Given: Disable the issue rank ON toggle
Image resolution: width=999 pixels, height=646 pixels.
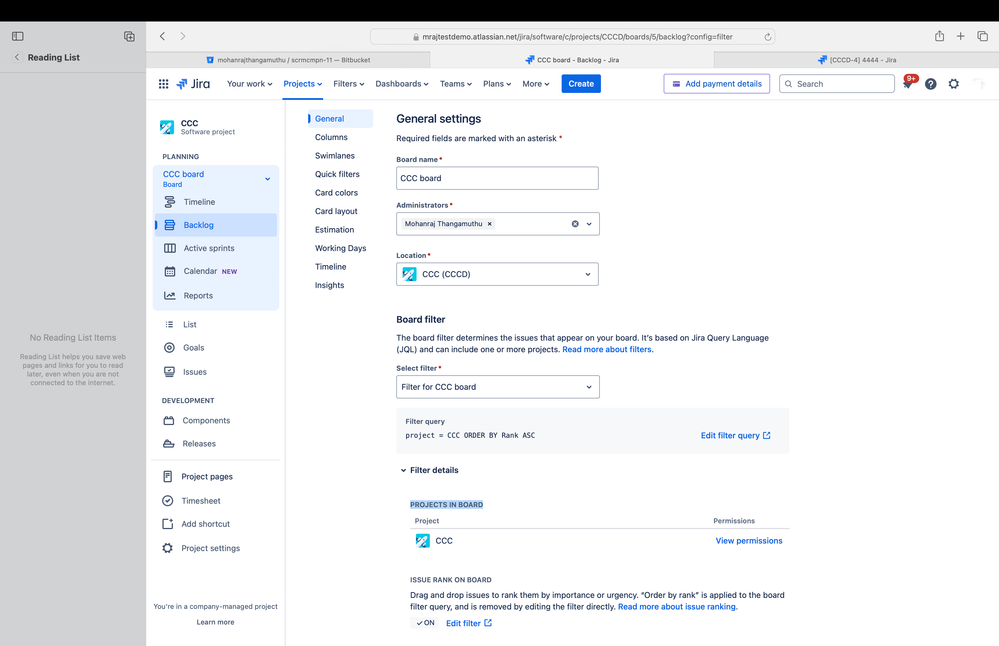Looking at the screenshot, I should pos(423,622).
